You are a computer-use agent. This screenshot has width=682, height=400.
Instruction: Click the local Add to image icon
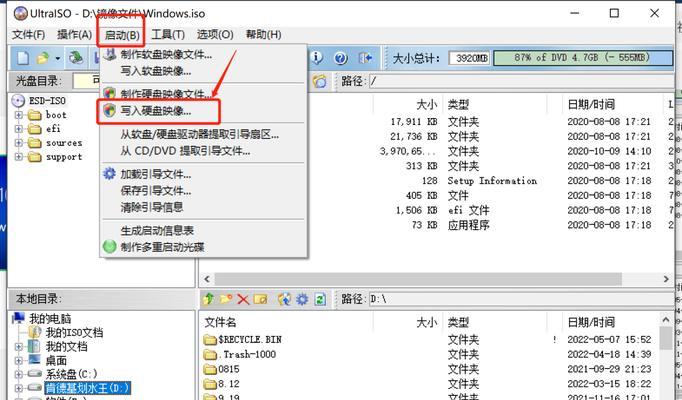[x=284, y=299]
